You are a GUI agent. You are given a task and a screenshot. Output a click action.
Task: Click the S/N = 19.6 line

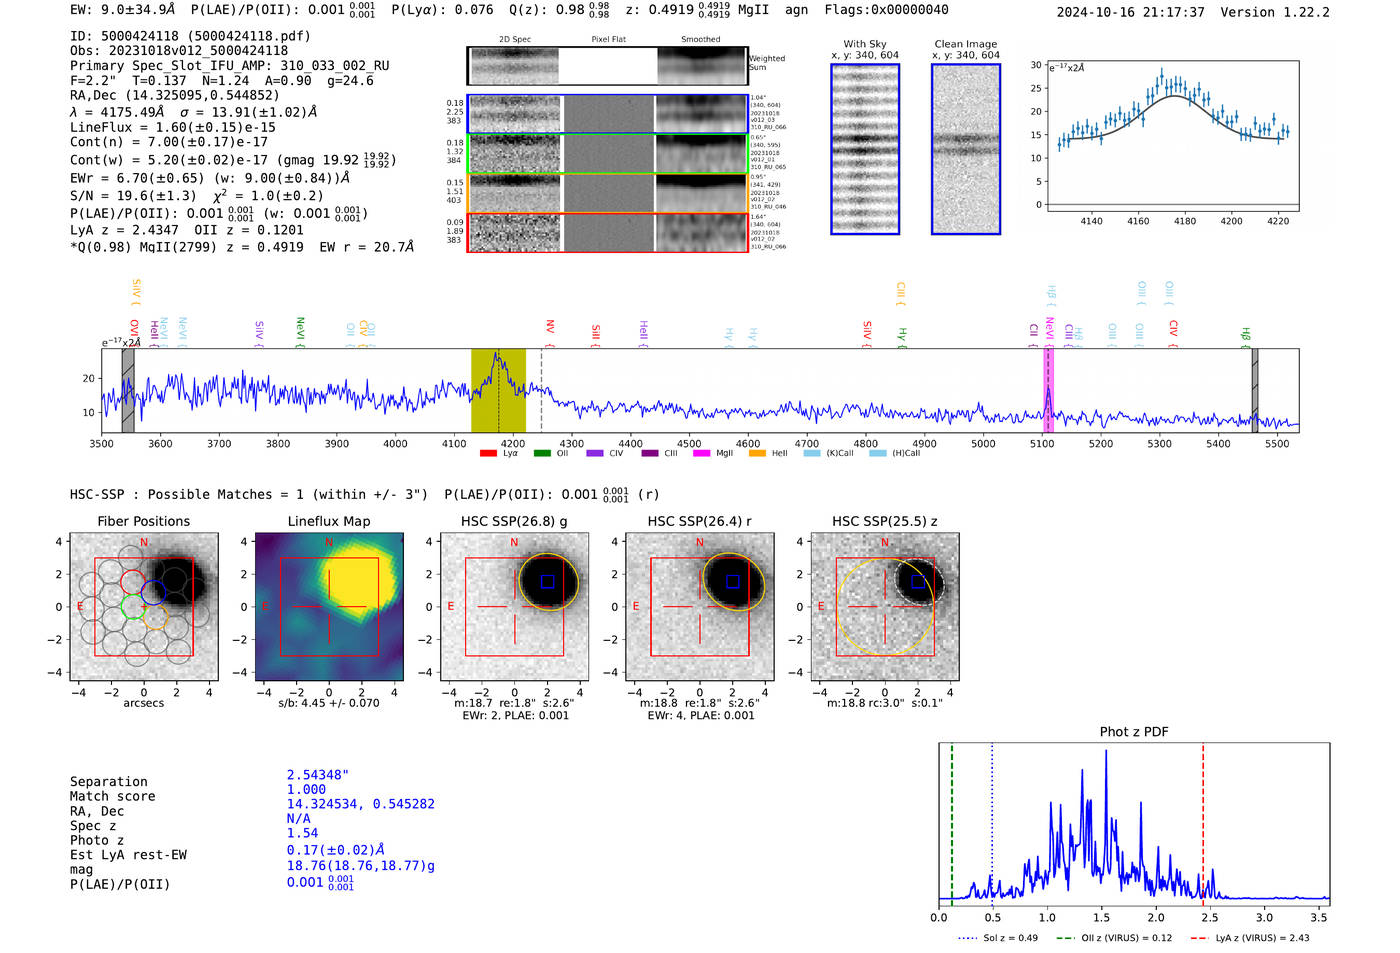click(x=197, y=196)
